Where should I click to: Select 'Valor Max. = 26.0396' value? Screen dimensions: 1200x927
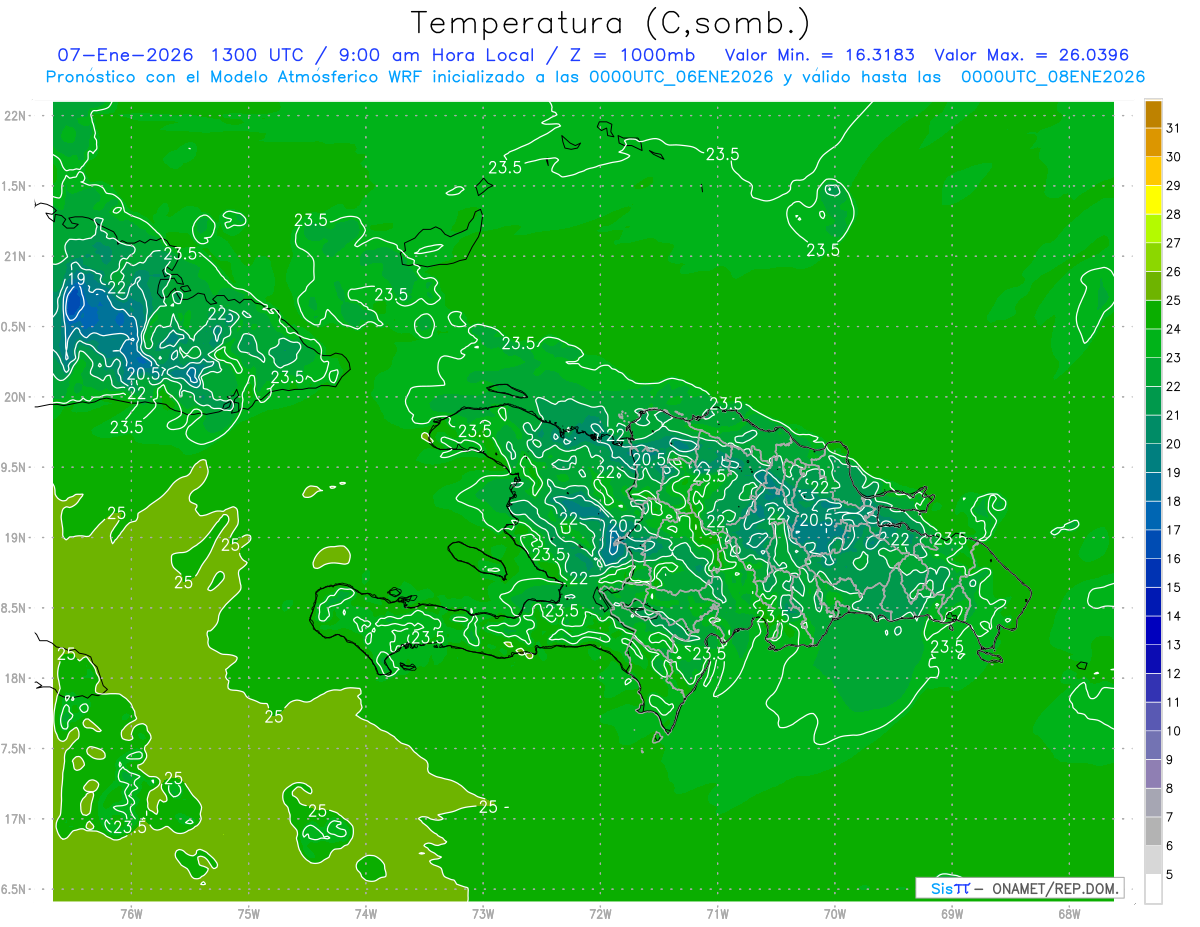[1031, 54]
